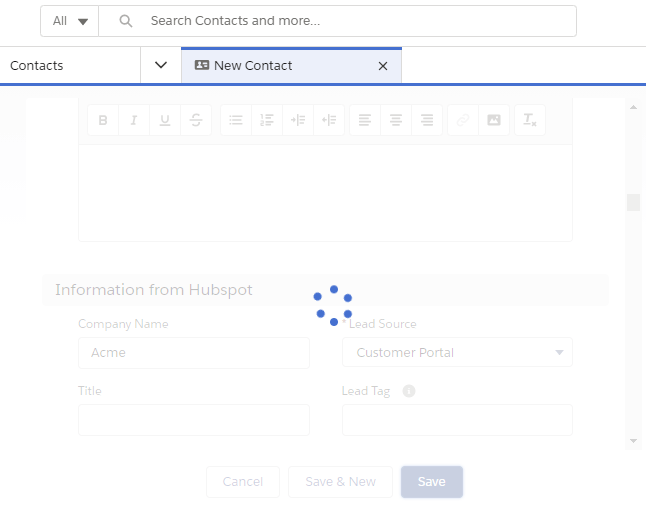Center align the text
Image resolution: width=646 pixels, height=506 pixels.
coord(396,120)
